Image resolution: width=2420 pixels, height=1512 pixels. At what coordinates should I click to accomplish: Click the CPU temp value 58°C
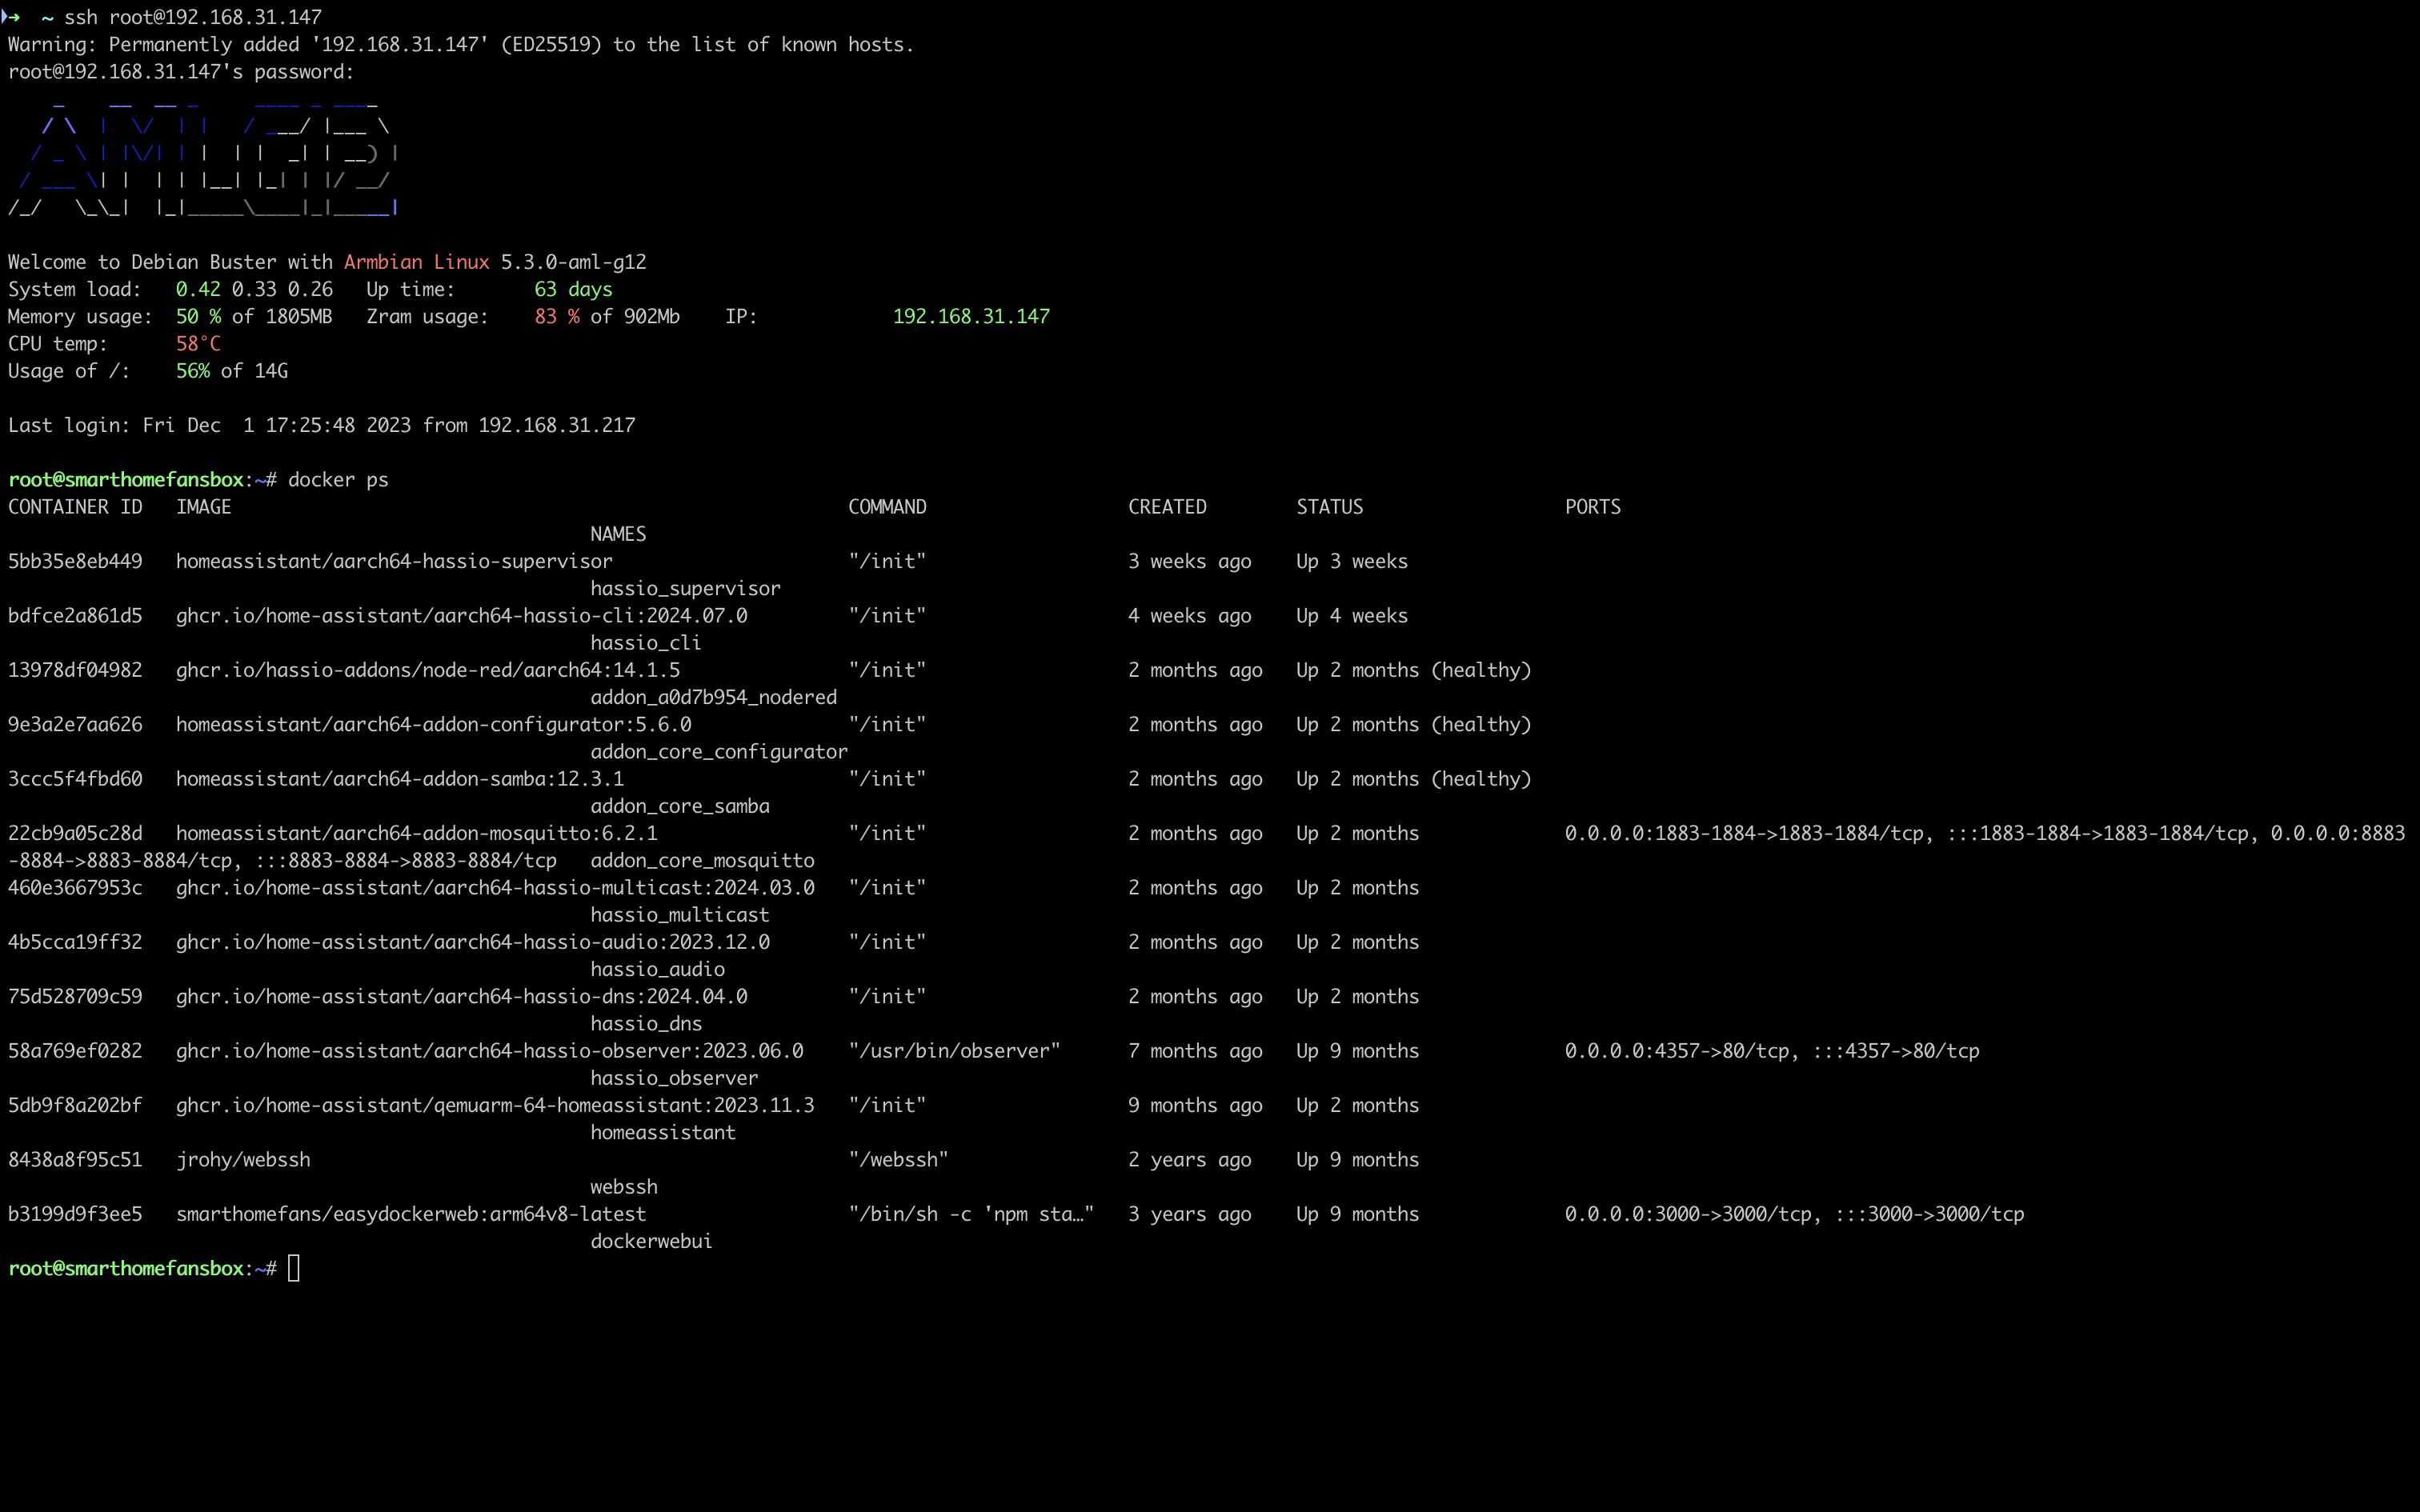pos(197,343)
